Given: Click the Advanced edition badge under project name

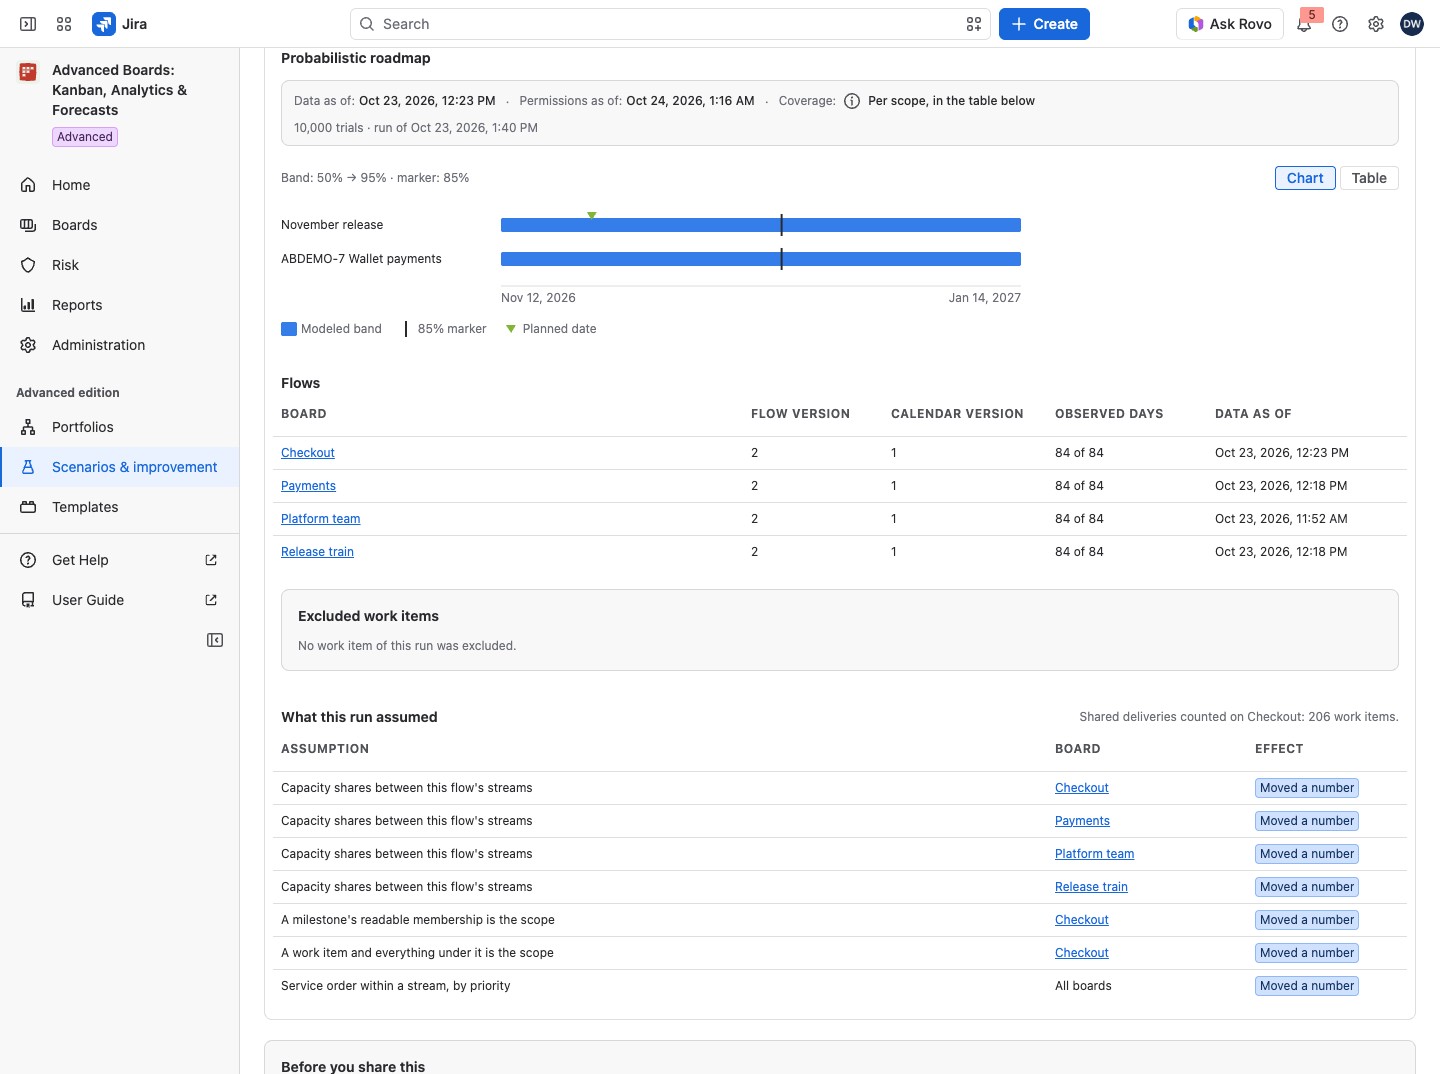Looking at the screenshot, I should point(85,137).
